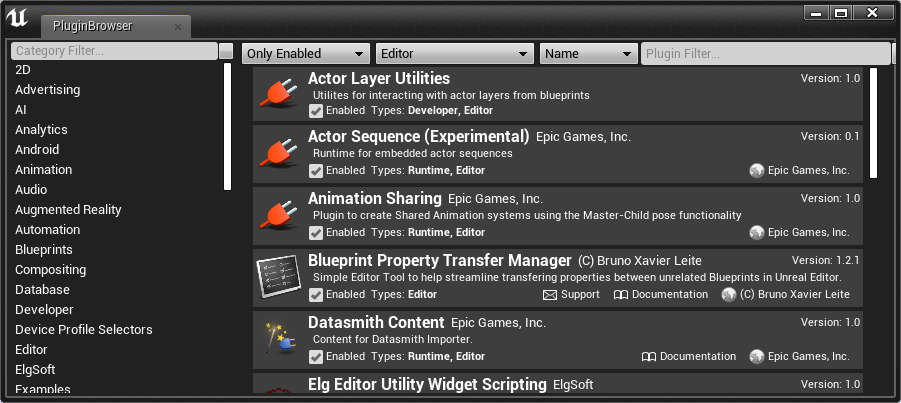Click the Category Filter search field

coord(114,51)
